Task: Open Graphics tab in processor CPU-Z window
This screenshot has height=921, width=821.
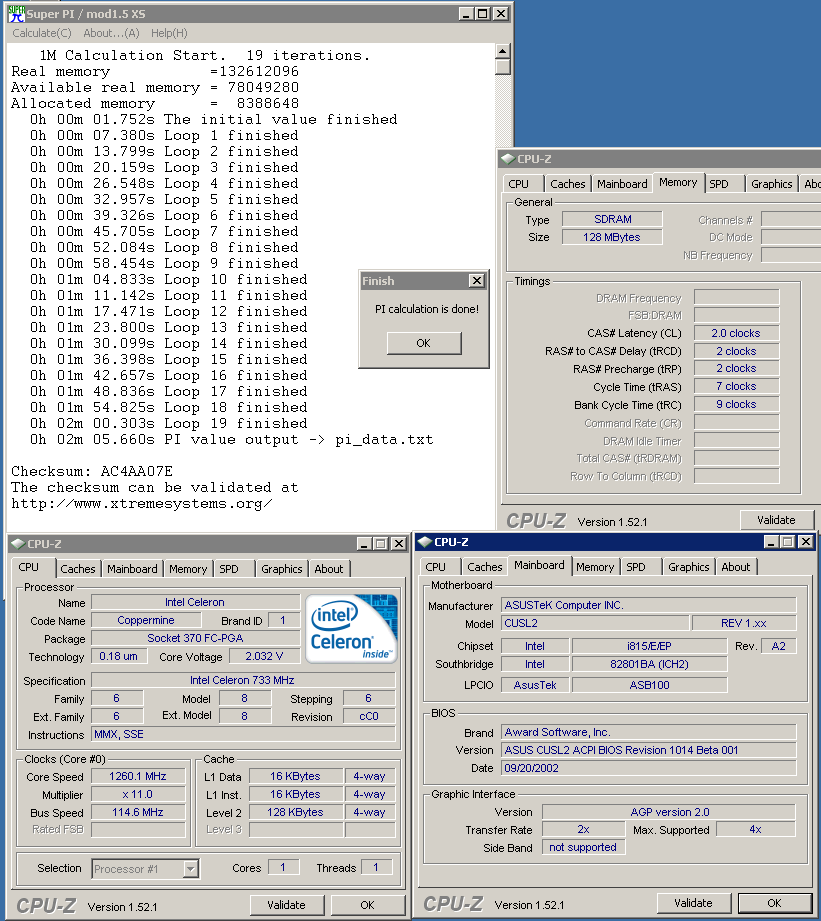Action: tap(281, 569)
